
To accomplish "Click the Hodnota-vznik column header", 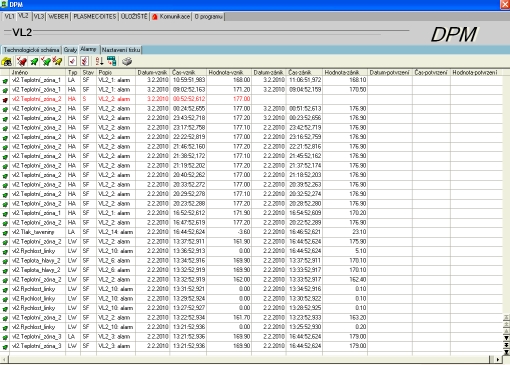I will point(229,72).
